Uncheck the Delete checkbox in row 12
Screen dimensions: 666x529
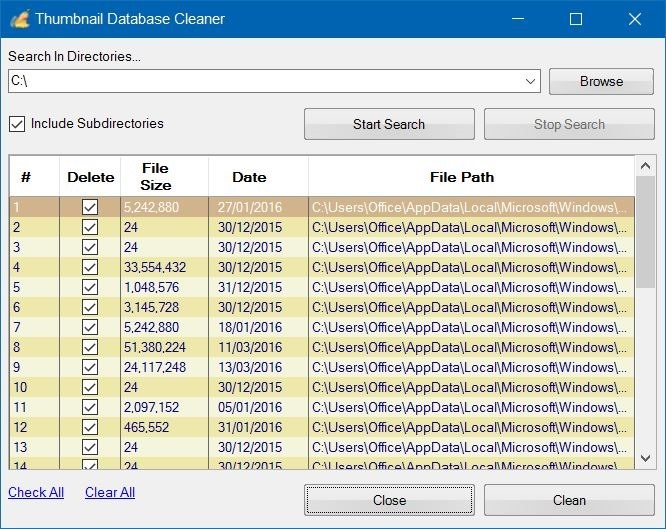pos(90,427)
